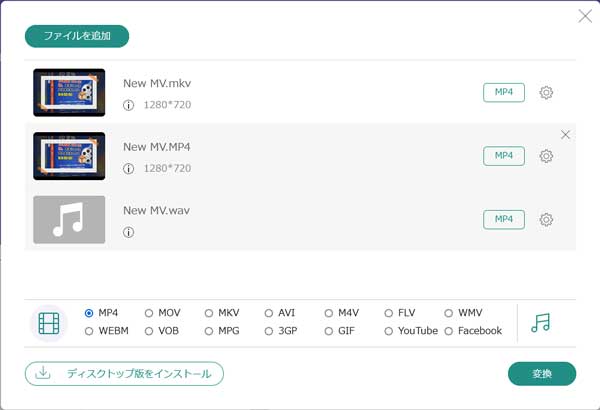Open settings gear for New MV.MP4
The height and width of the screenshot is (410, 600).
pos(546,156)
